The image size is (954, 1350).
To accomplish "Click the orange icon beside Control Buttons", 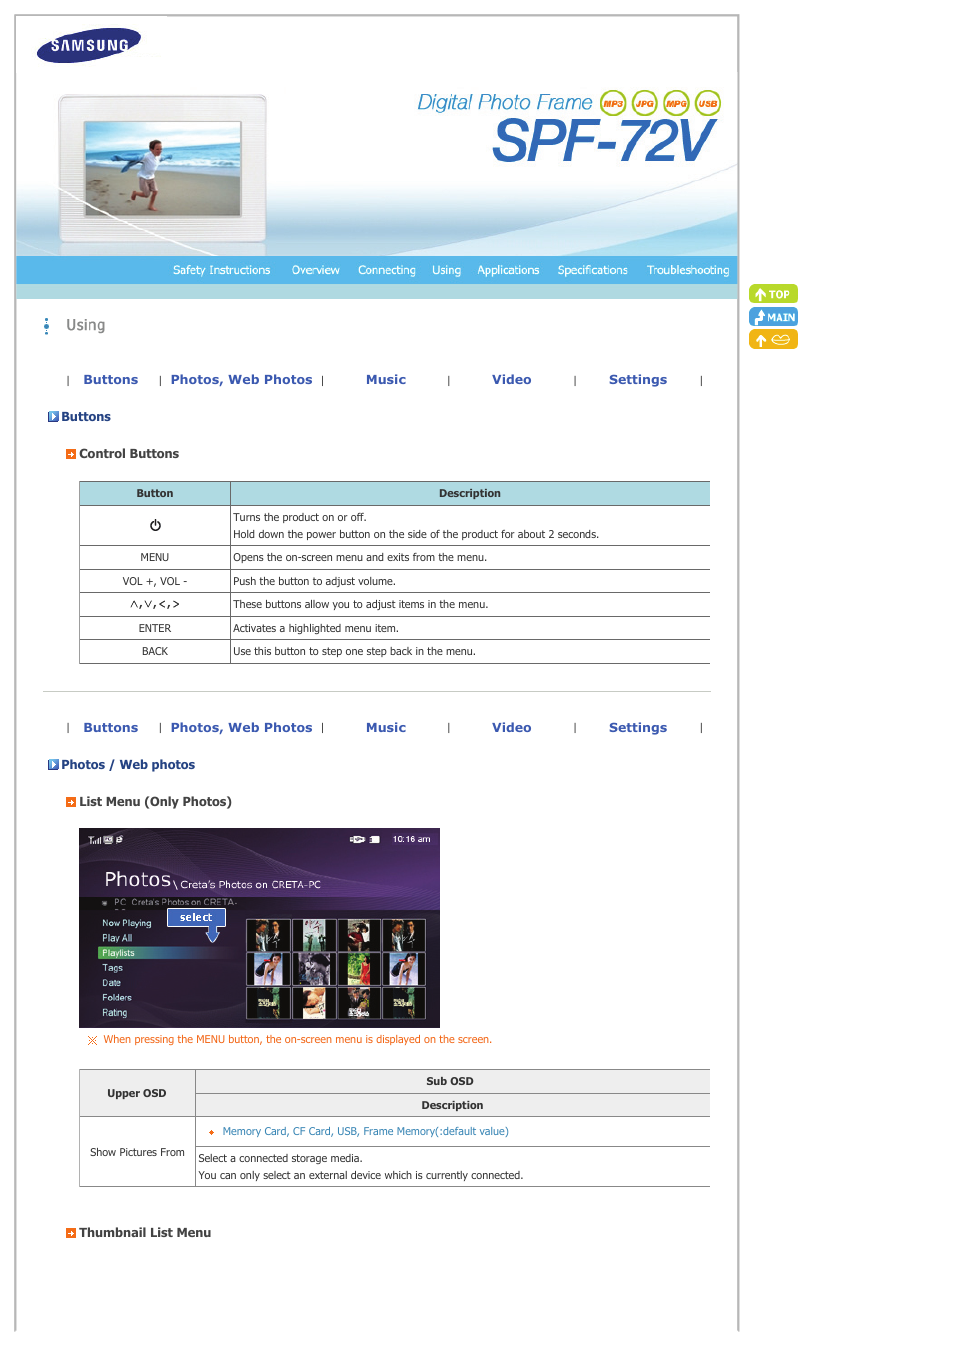I will [71, 454].
